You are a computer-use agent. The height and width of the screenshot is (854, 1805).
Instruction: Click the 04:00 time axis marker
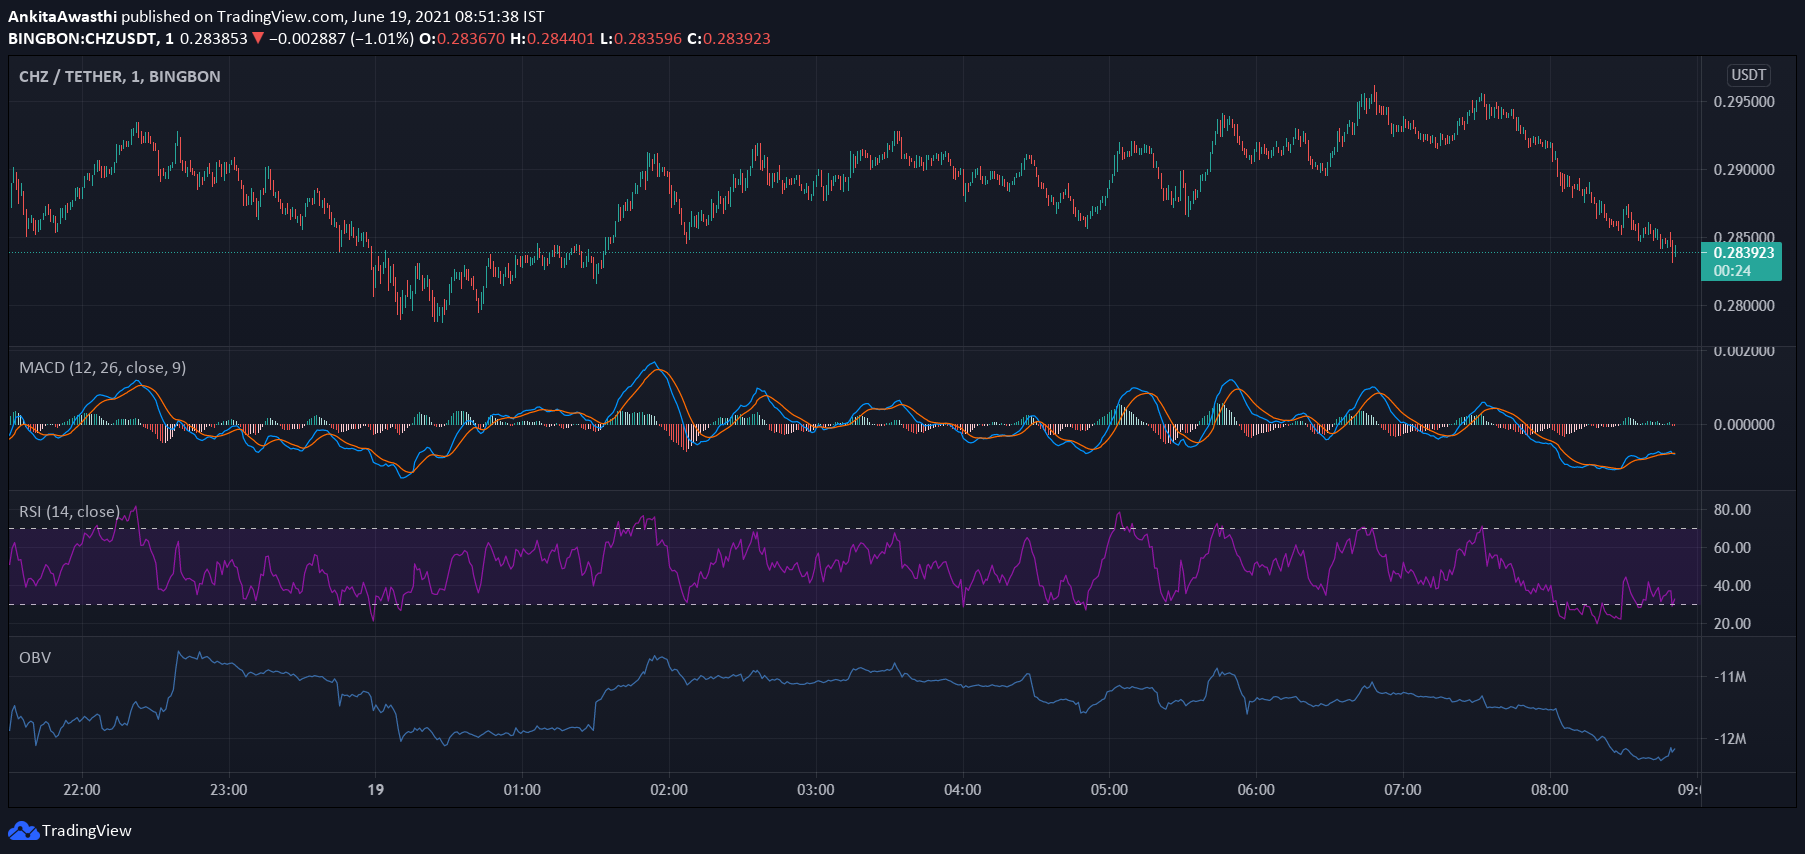click(963, 790)
